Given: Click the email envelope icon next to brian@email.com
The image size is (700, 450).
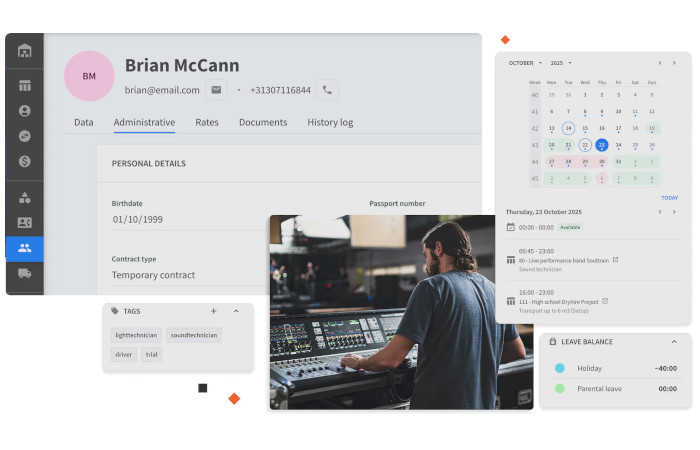Looking at the screenshot, I should click(x=216, y=90).
